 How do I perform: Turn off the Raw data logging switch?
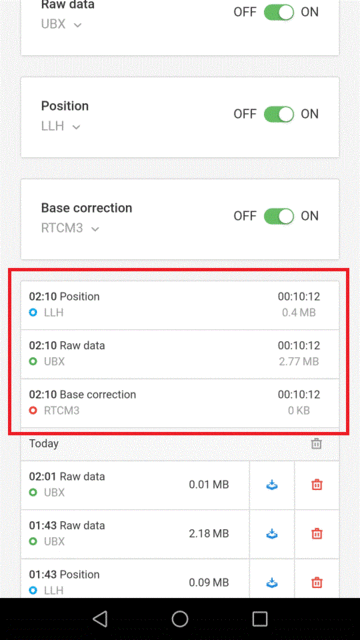279,12
